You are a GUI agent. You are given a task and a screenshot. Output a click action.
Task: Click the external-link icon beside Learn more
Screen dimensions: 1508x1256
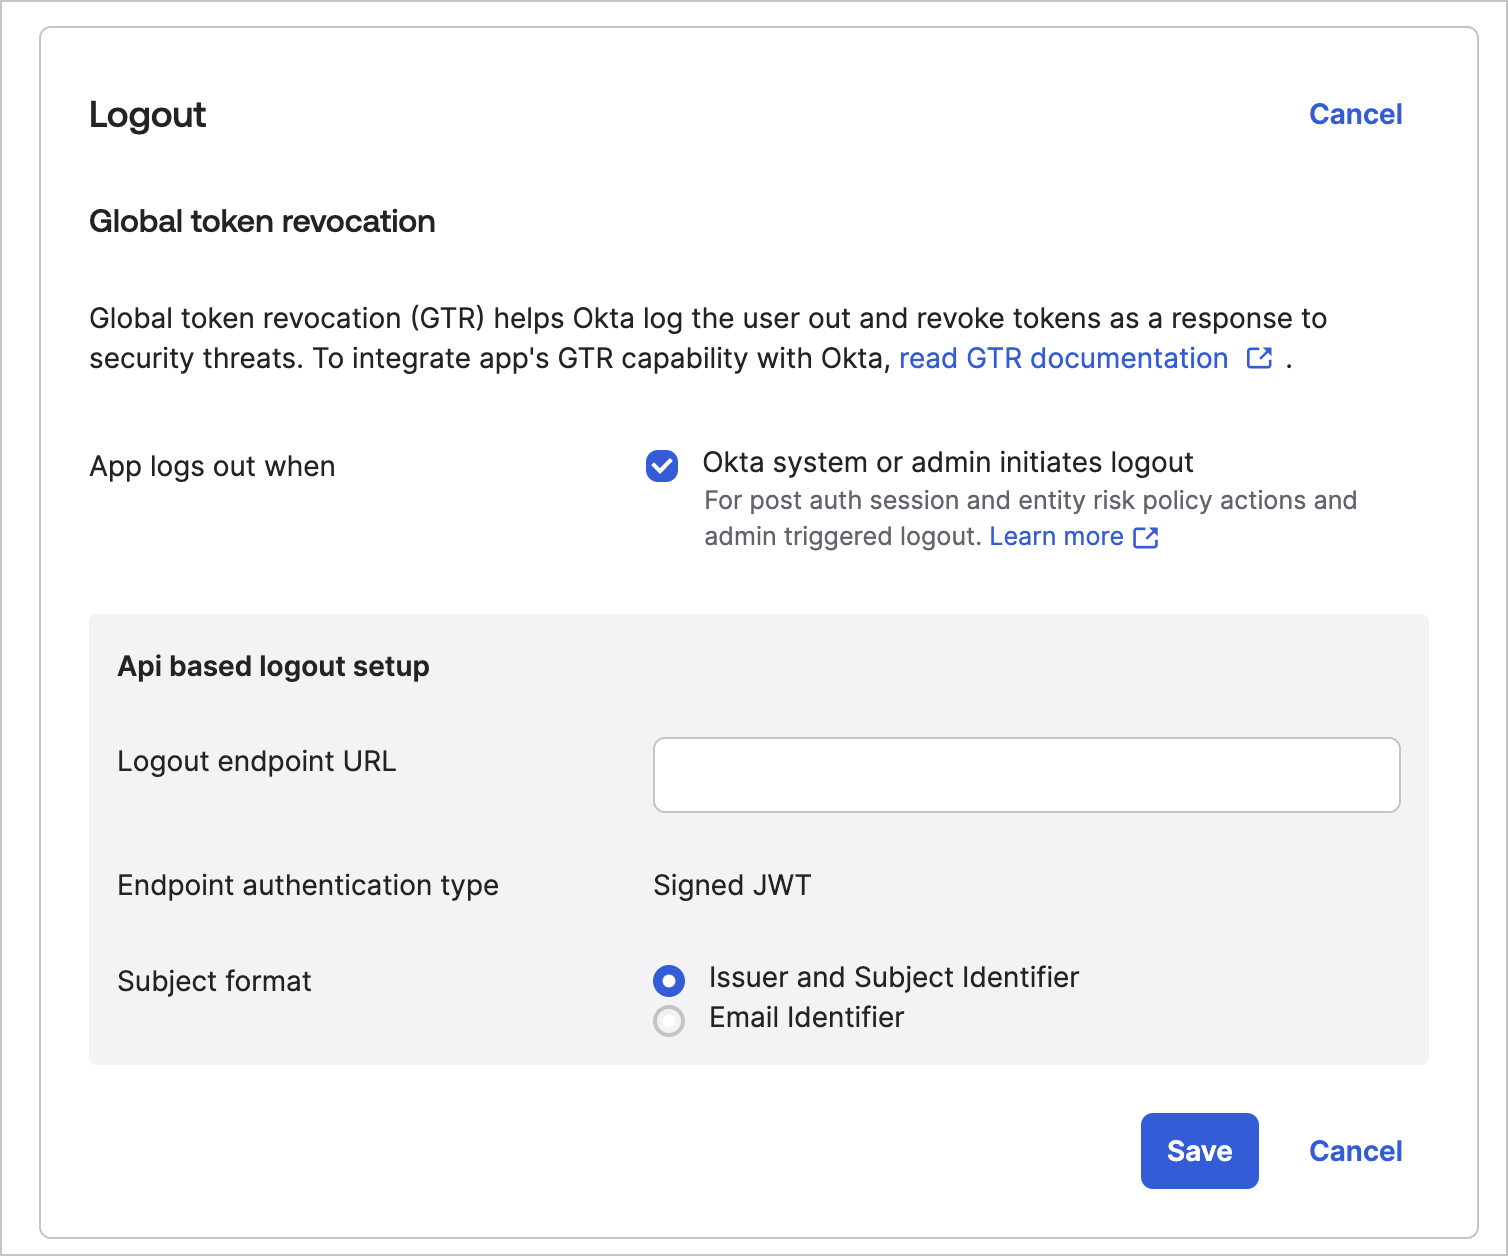tap(1146, 537)
